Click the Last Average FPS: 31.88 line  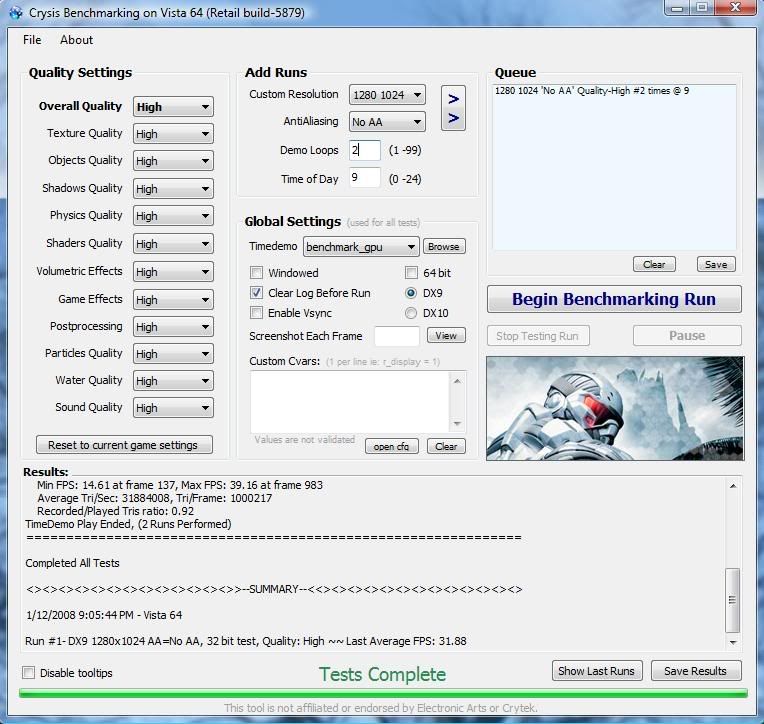246,641
